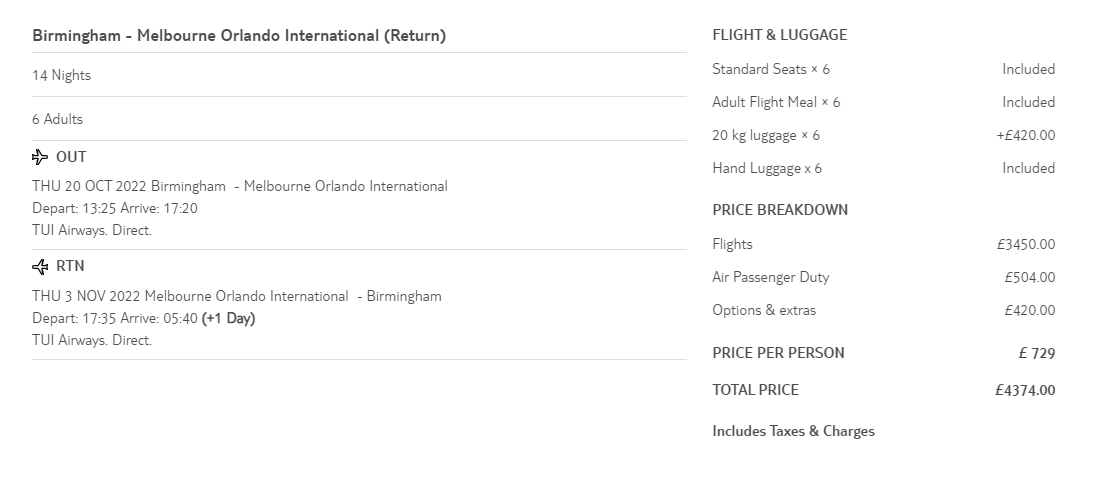Click the FLIGHT & LUGGAGE section heading

779,35
